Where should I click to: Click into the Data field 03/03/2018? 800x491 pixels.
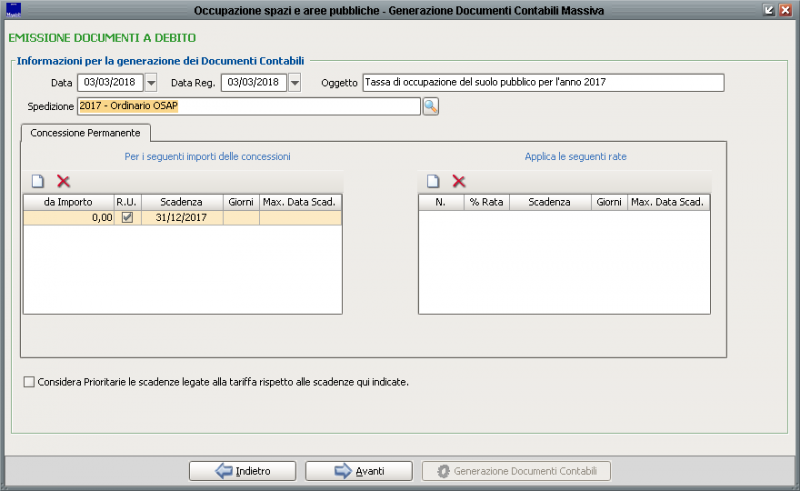pos(110,83)
